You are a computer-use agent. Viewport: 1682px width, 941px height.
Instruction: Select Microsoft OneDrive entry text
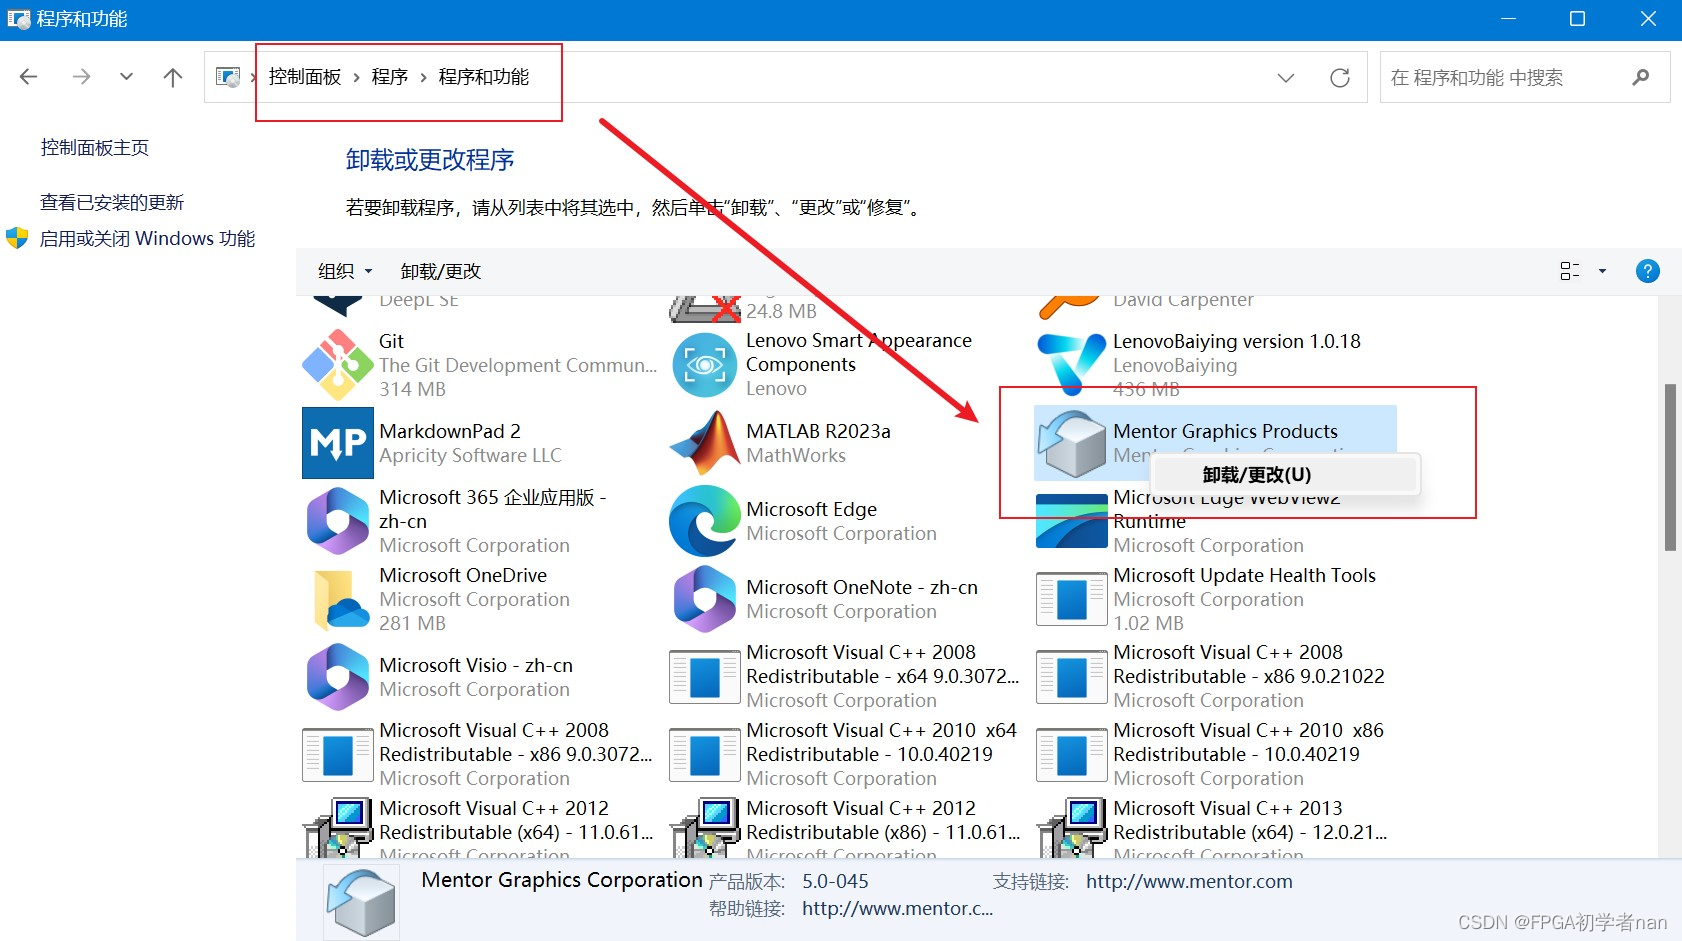coord(463,575)
